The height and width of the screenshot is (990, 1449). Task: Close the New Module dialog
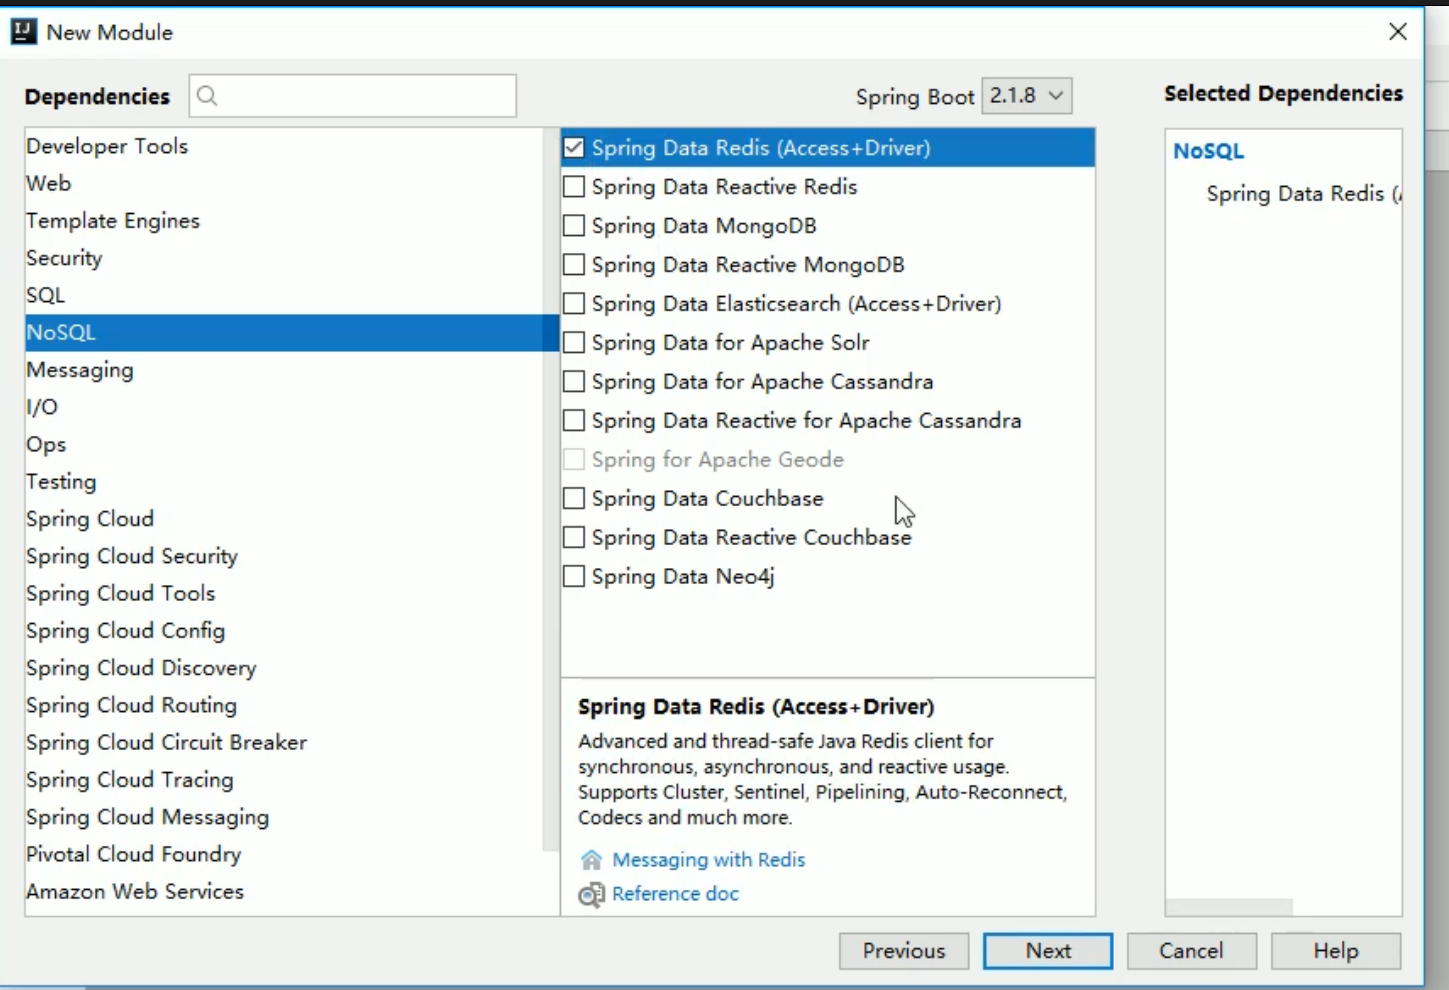[x=1398, y=32]
